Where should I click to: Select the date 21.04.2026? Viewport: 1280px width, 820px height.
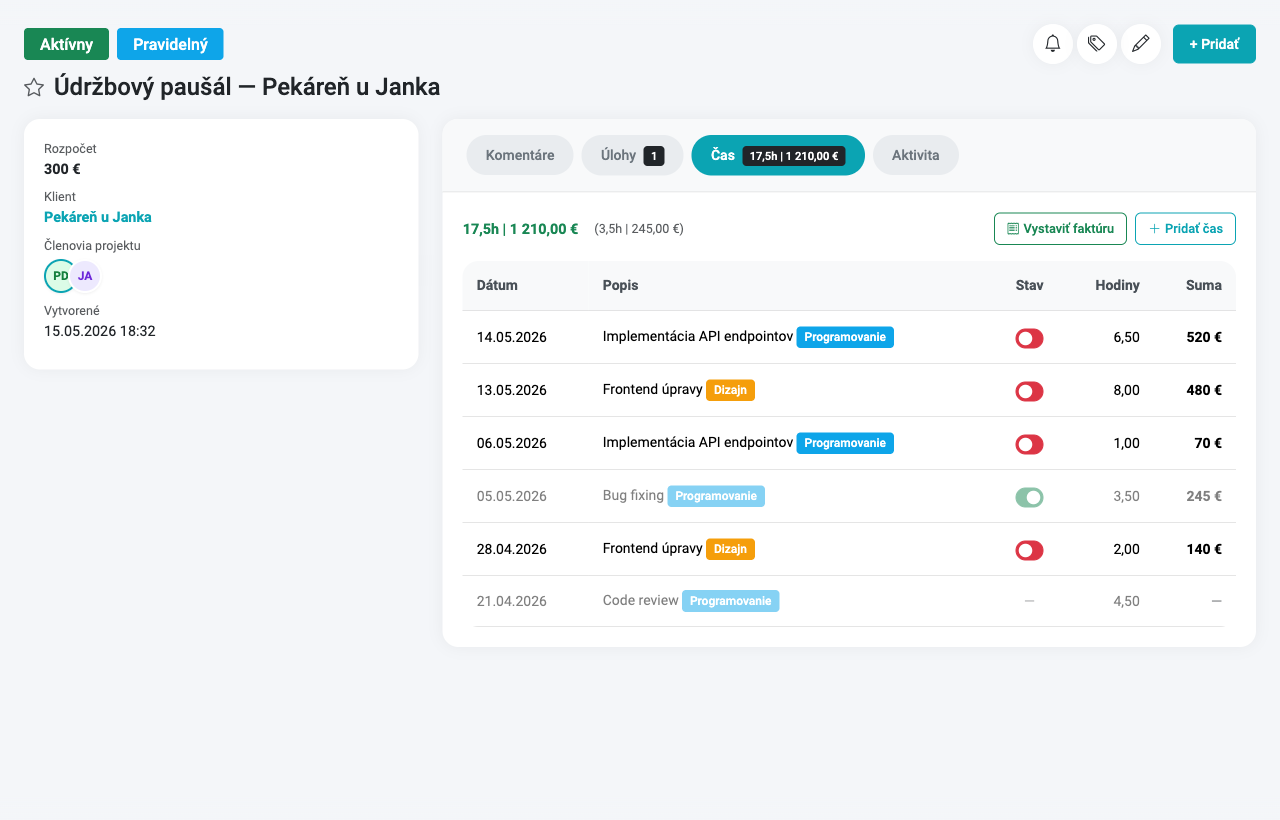click(x=512, y=601)
